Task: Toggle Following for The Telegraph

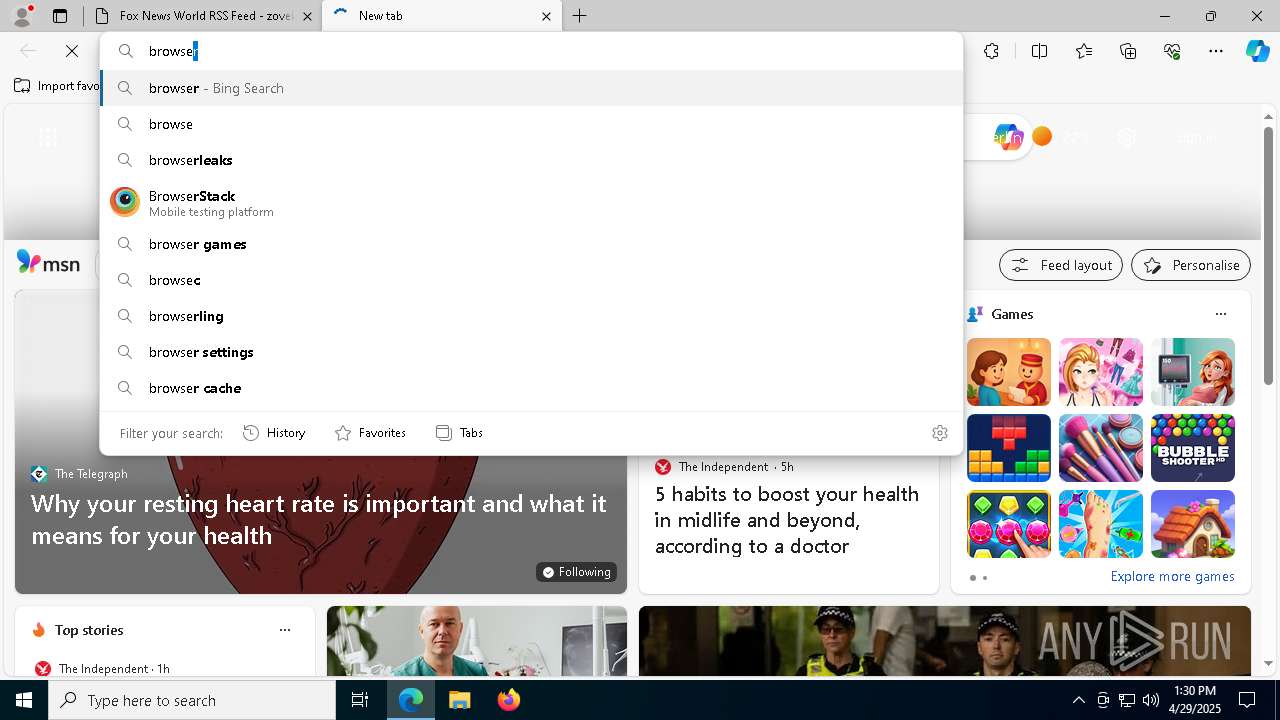Action: [x=576, y=572]
